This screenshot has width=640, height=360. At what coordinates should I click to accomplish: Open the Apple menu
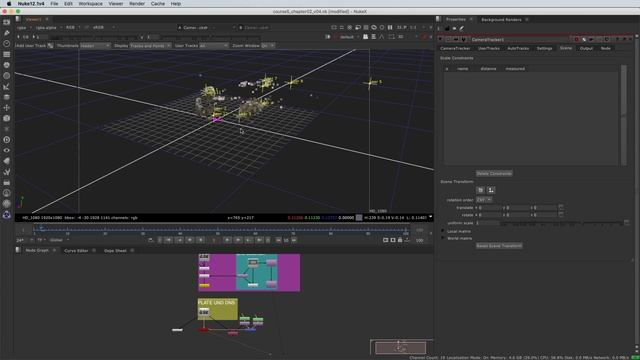(x=9, y=4)
